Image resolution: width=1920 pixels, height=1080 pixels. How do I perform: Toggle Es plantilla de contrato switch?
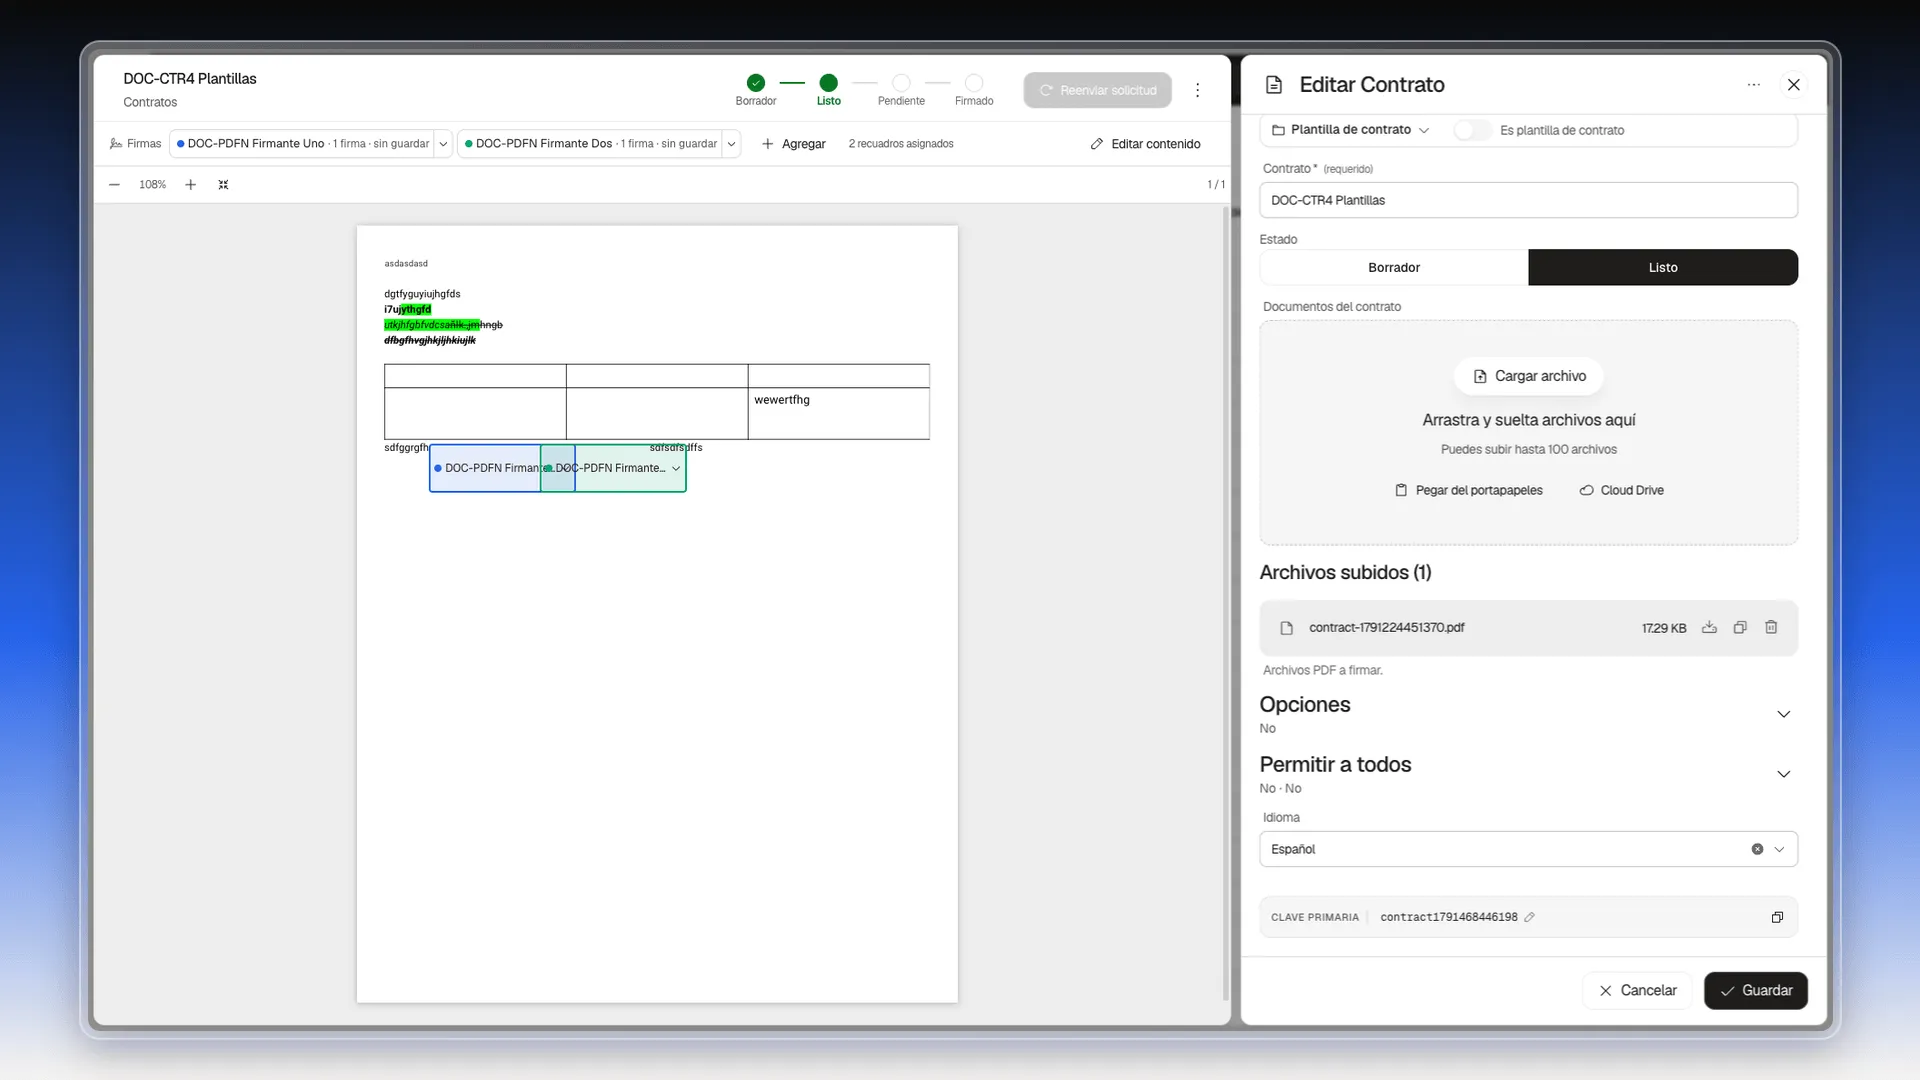click(1472, 130)
